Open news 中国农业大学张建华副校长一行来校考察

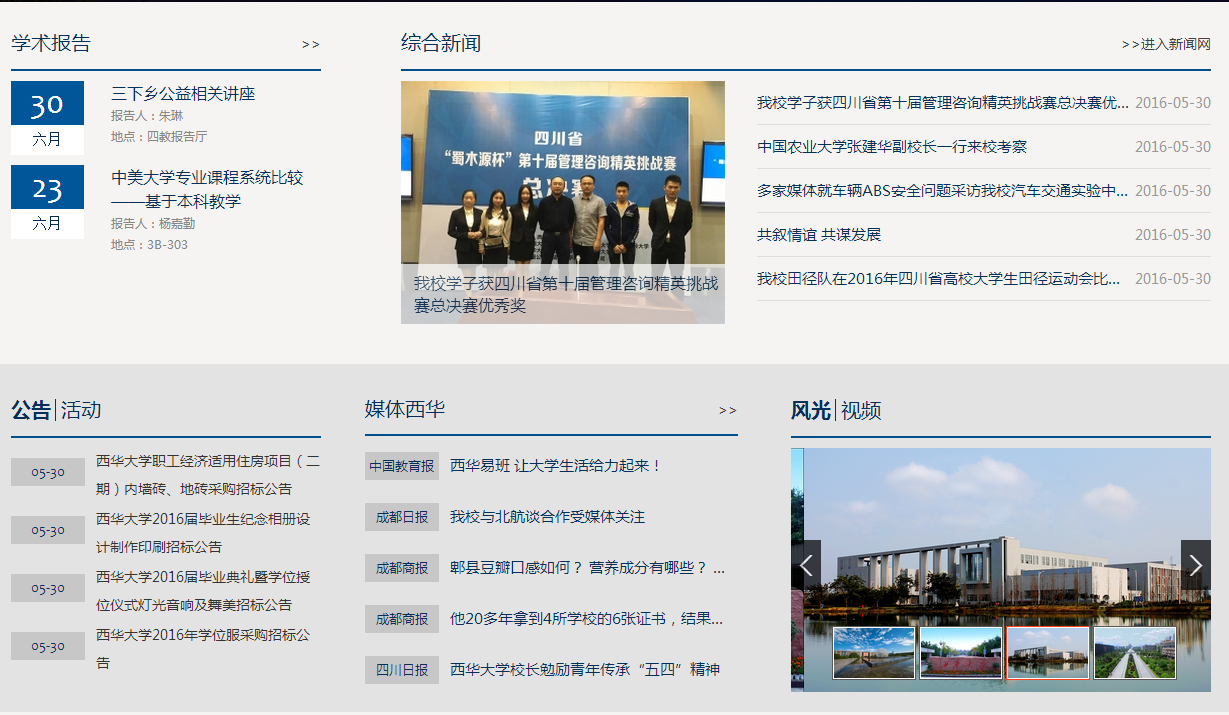tap(892, 147)
